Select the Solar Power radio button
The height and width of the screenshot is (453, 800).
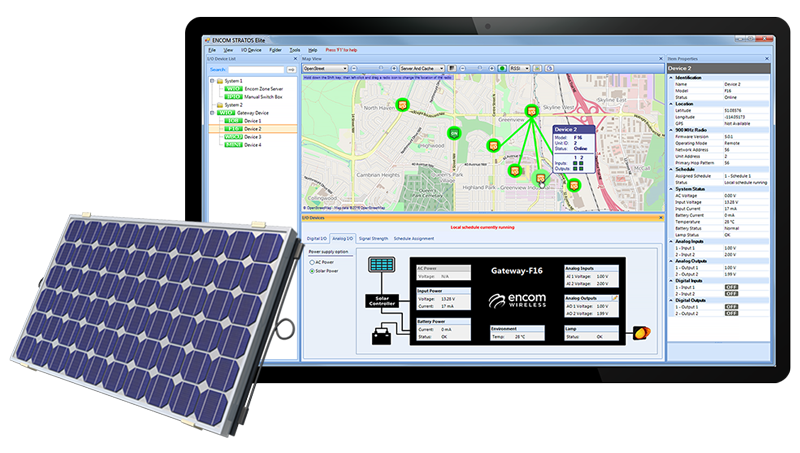coord(312,271)
